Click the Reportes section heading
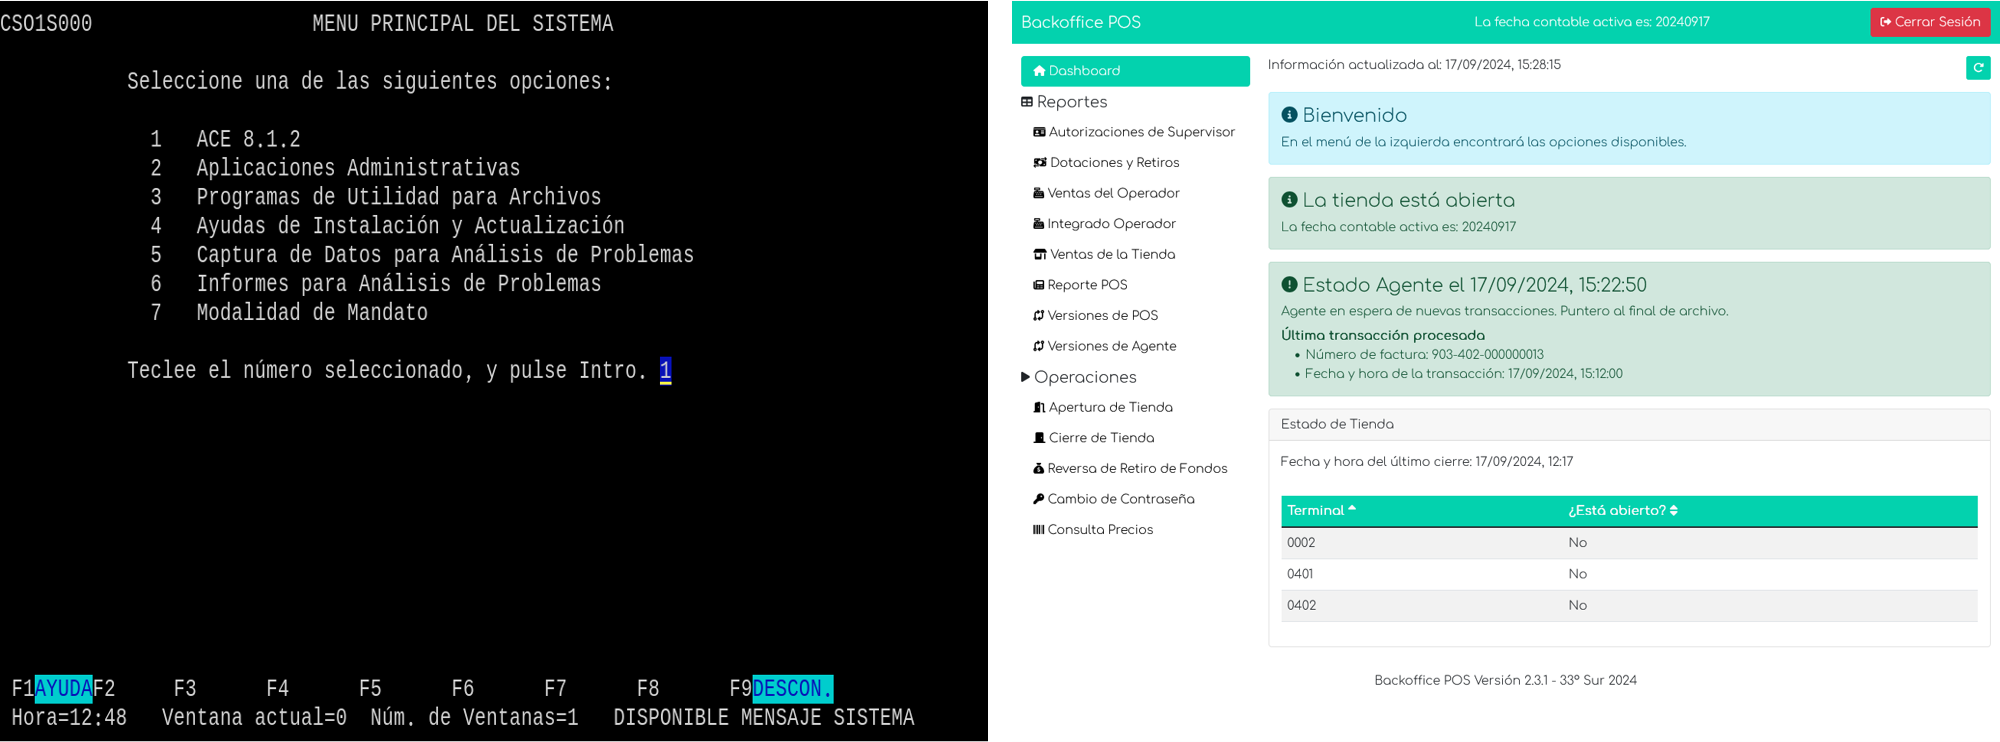 [x=1072, y=102]
